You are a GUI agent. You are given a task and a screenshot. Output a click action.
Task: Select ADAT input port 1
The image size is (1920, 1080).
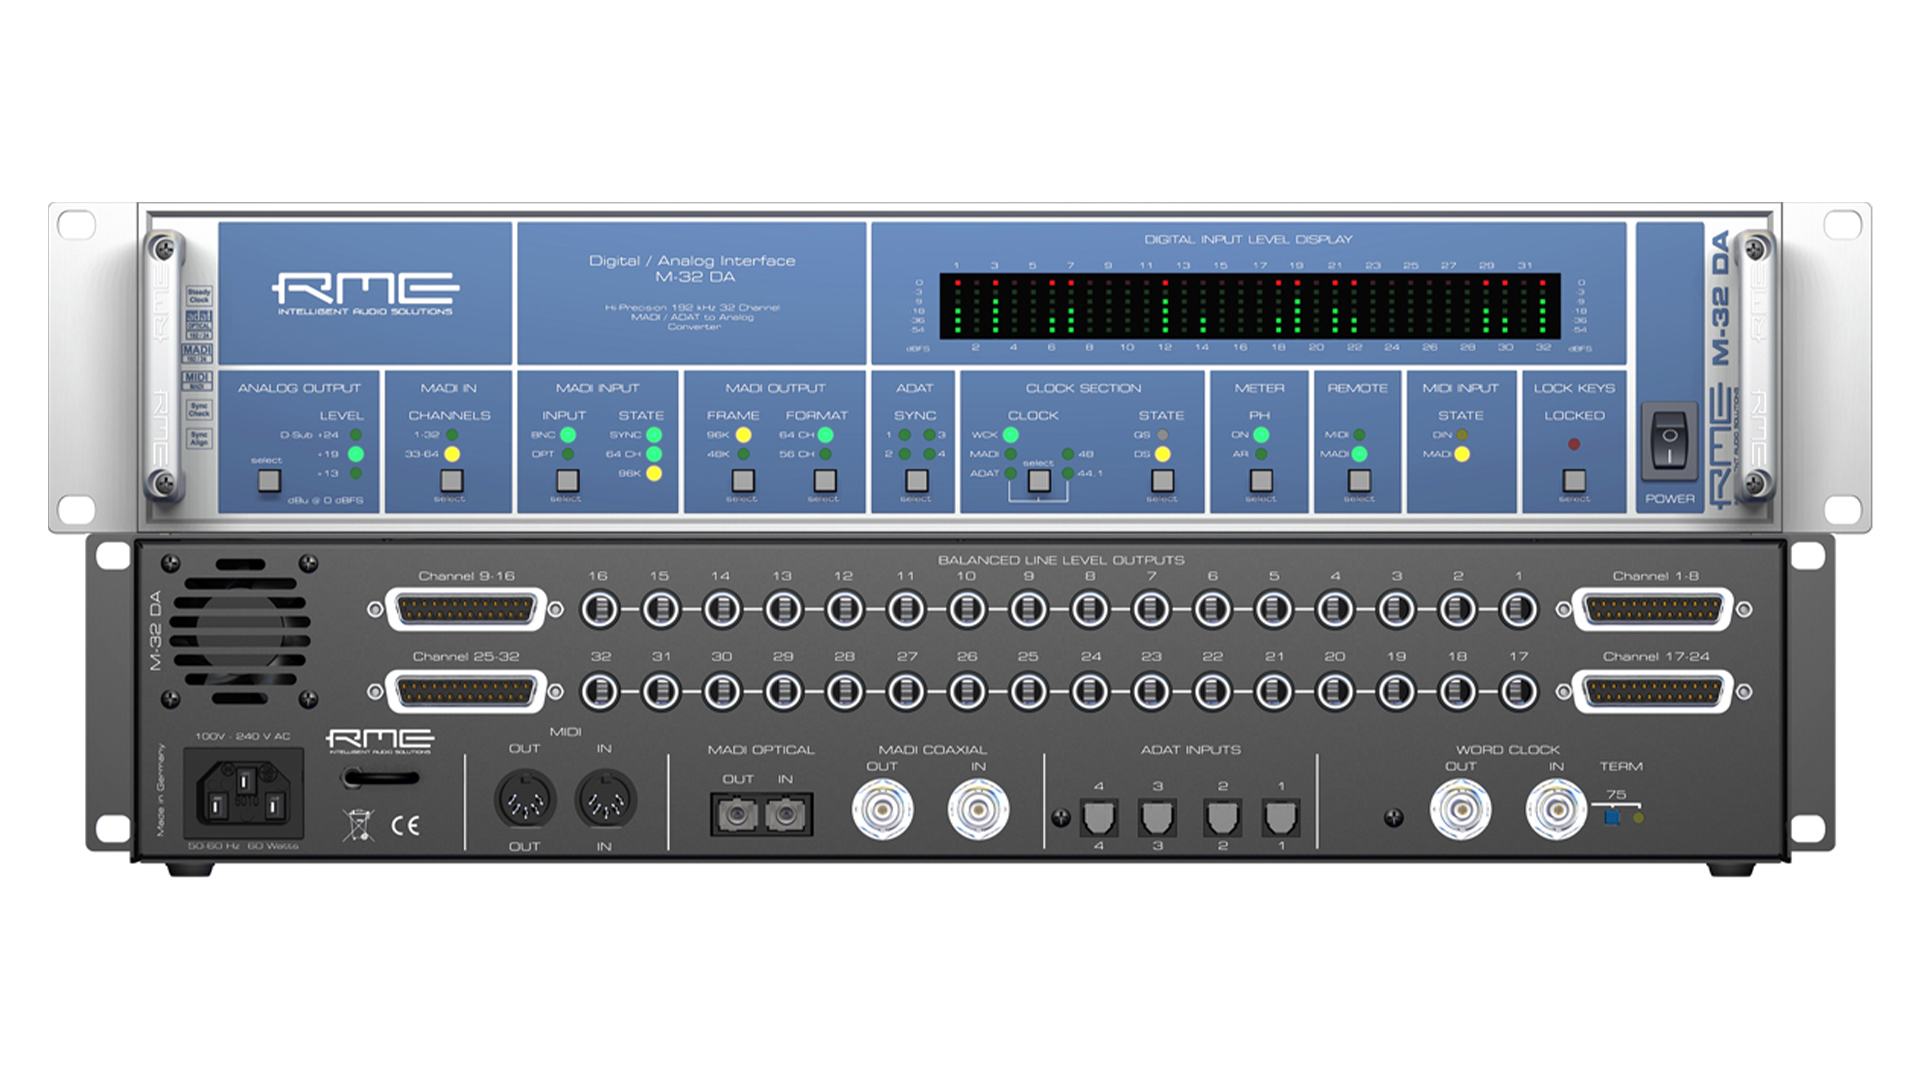pos(1281,818)
